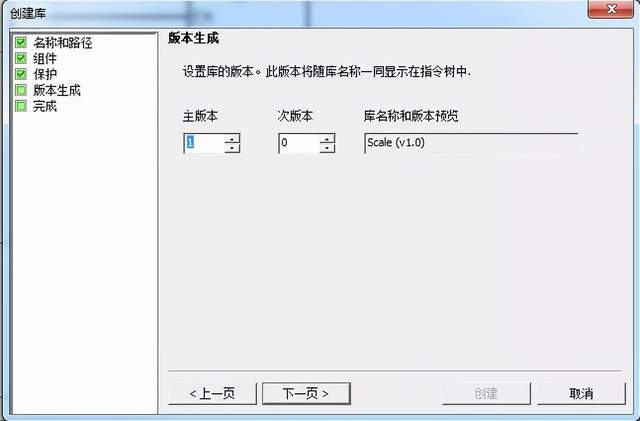The image size is (640, 421).
Task: Click into the 主版本 number field
Action: [x=204, y=143]
